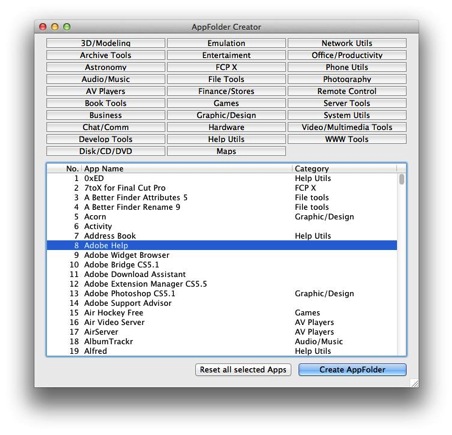Image resolution: width=452 pixels, height=435 pixels.
Task: Click the Create AppFolder button
Action: pos(352,369)
